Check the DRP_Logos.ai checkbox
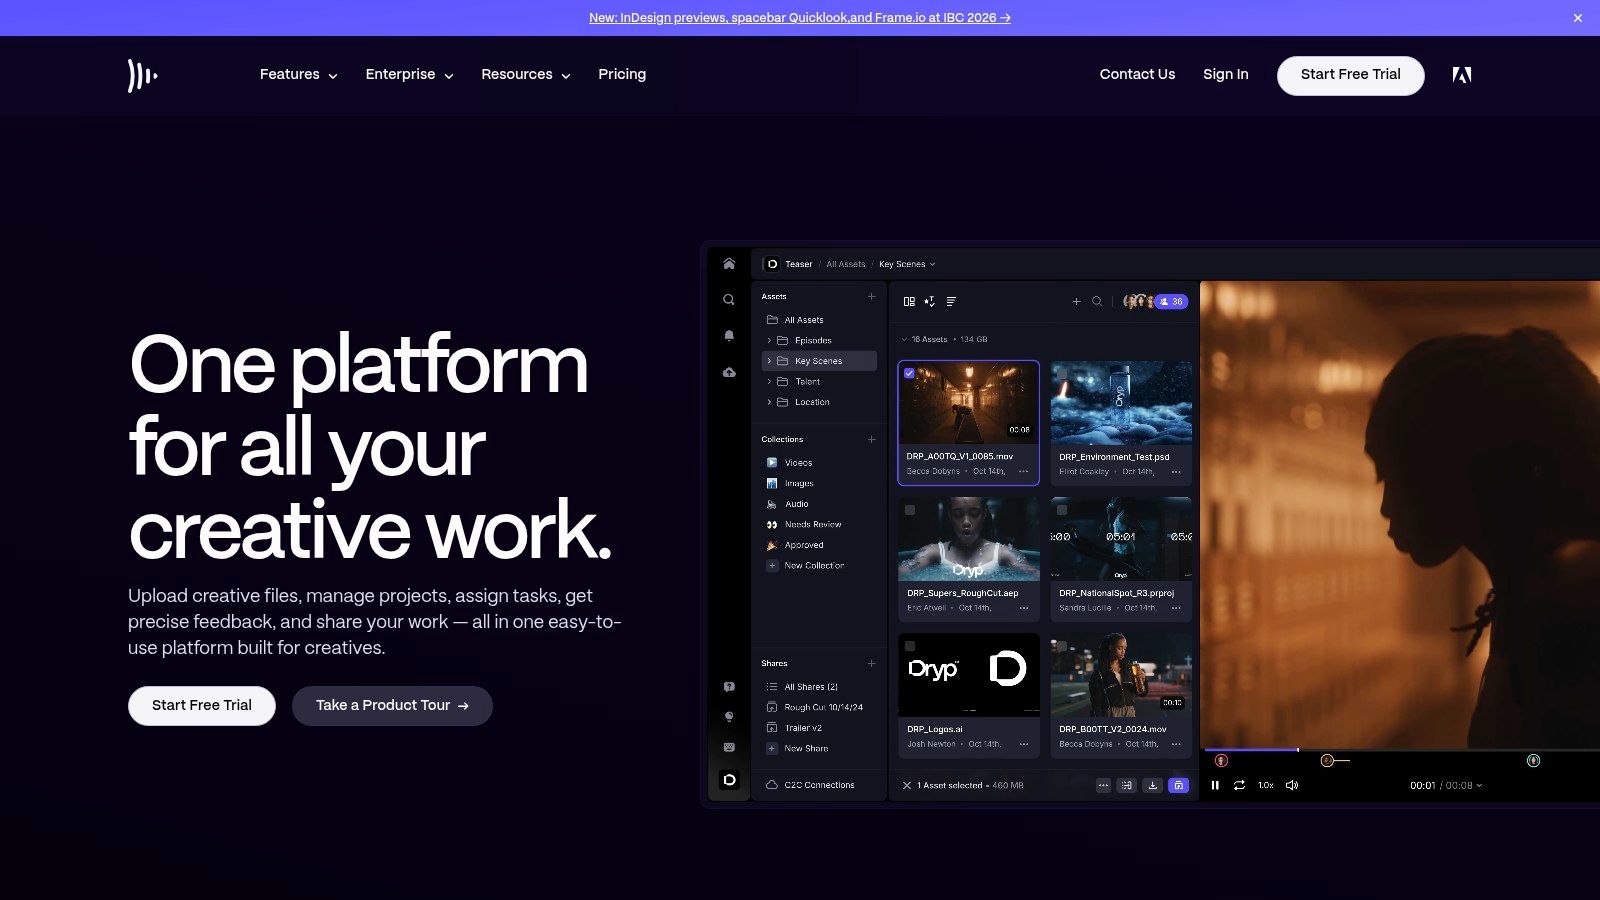 pos(909,646)
